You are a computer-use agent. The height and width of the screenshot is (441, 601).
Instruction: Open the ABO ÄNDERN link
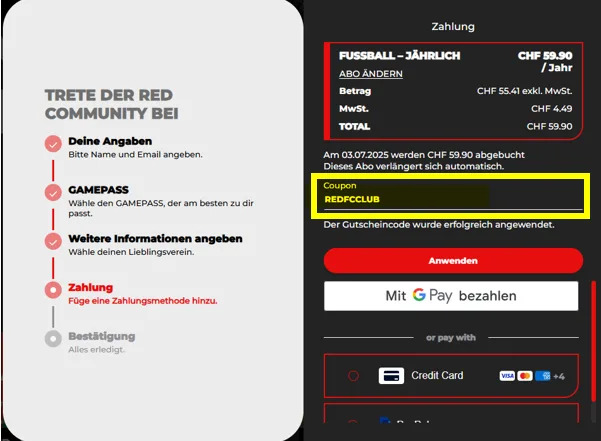[x=371, y=74]
